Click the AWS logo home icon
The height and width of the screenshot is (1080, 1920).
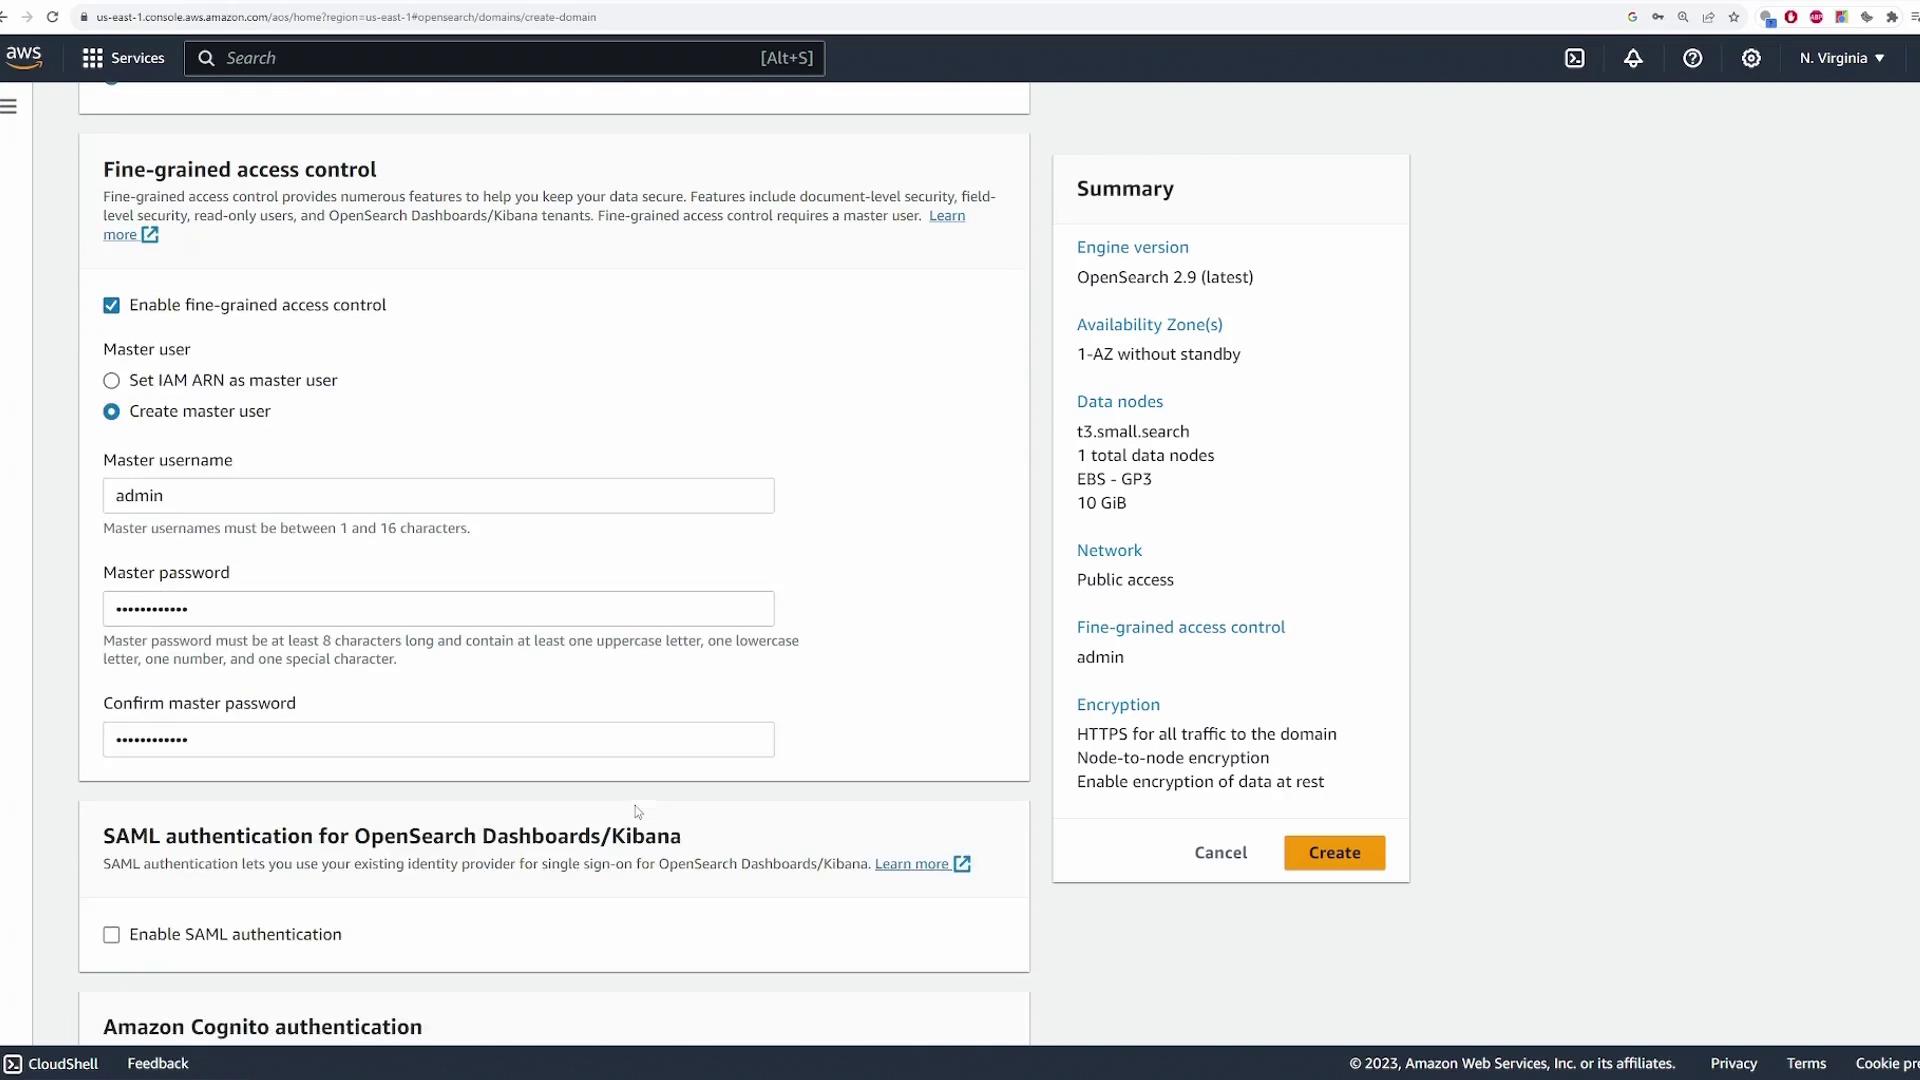tap(23, 58)
